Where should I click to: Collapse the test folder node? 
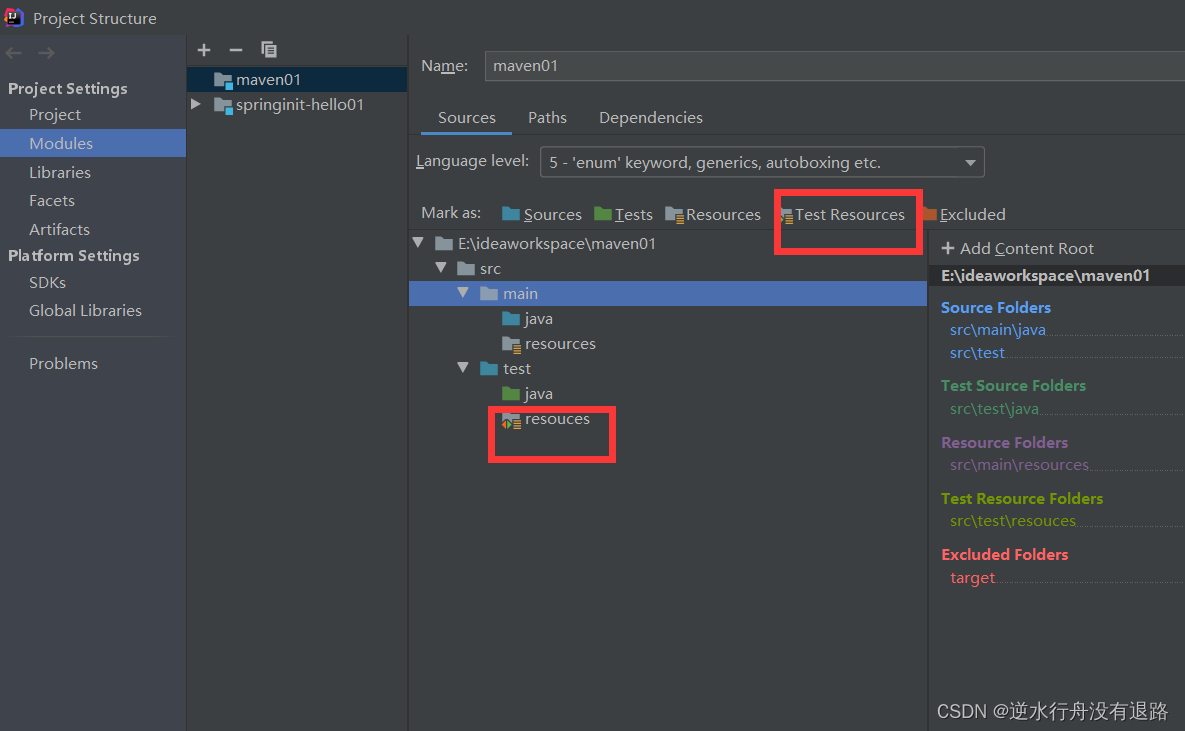pos(463,367)
